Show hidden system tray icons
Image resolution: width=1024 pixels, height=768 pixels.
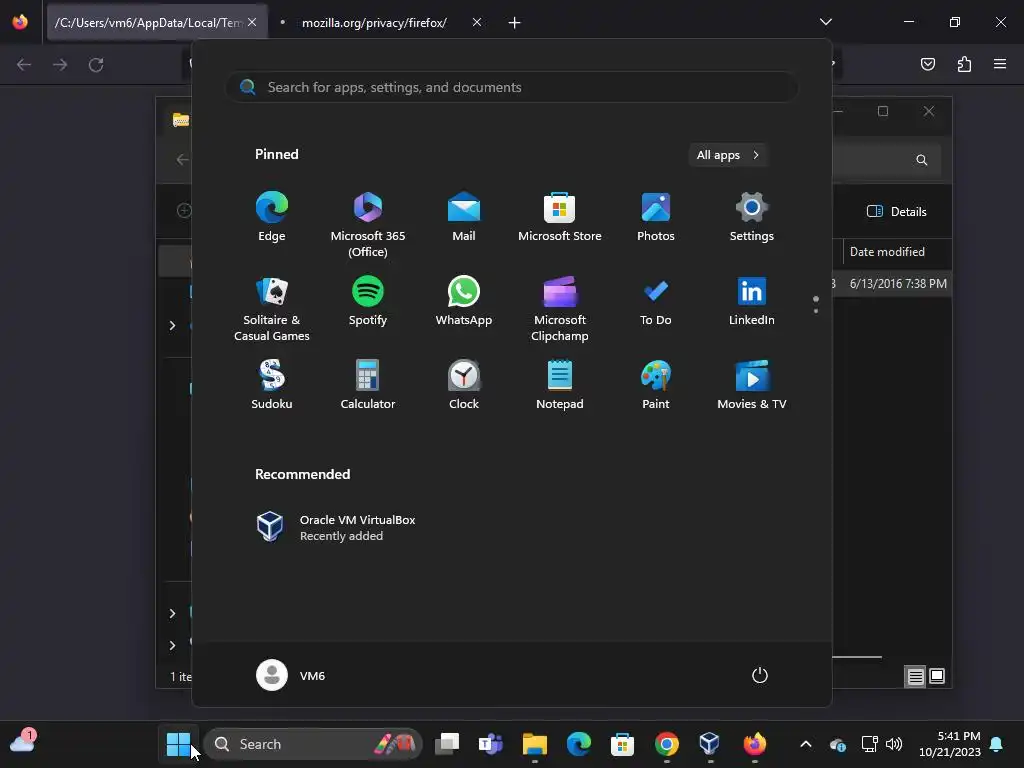pyautogui.click(x=806, y=744)
